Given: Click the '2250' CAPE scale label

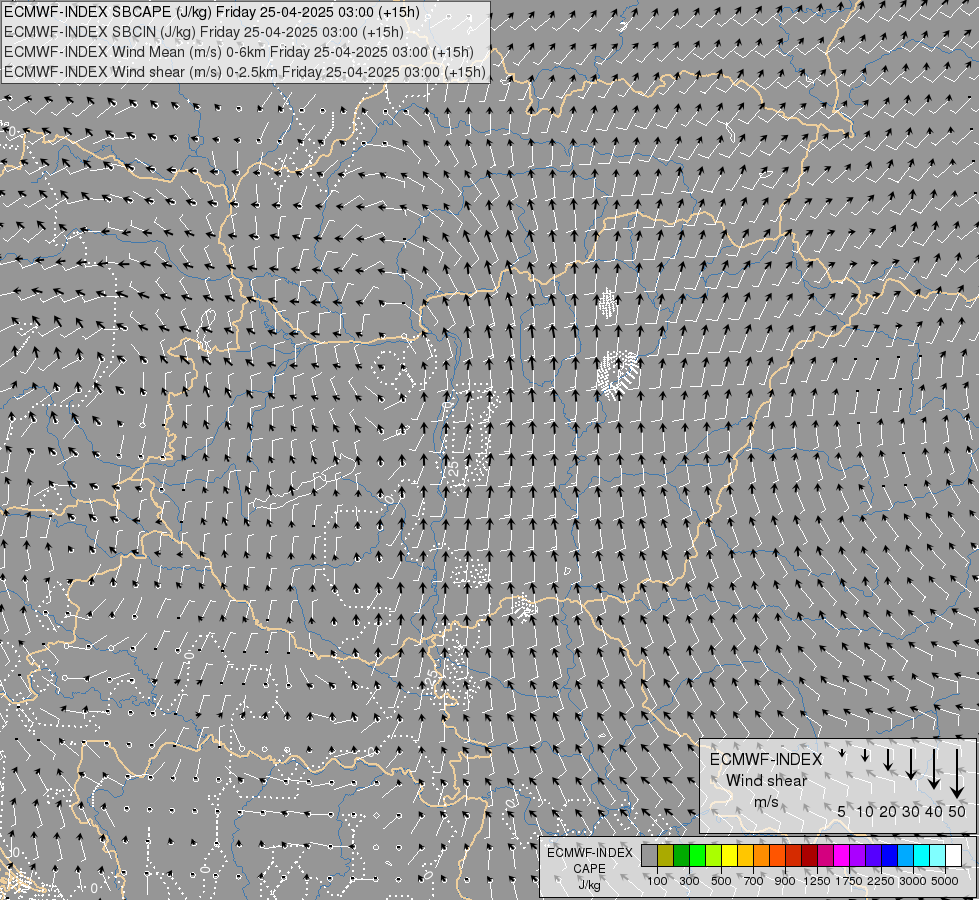Looking at the screenshot, I should click(881, 881).
